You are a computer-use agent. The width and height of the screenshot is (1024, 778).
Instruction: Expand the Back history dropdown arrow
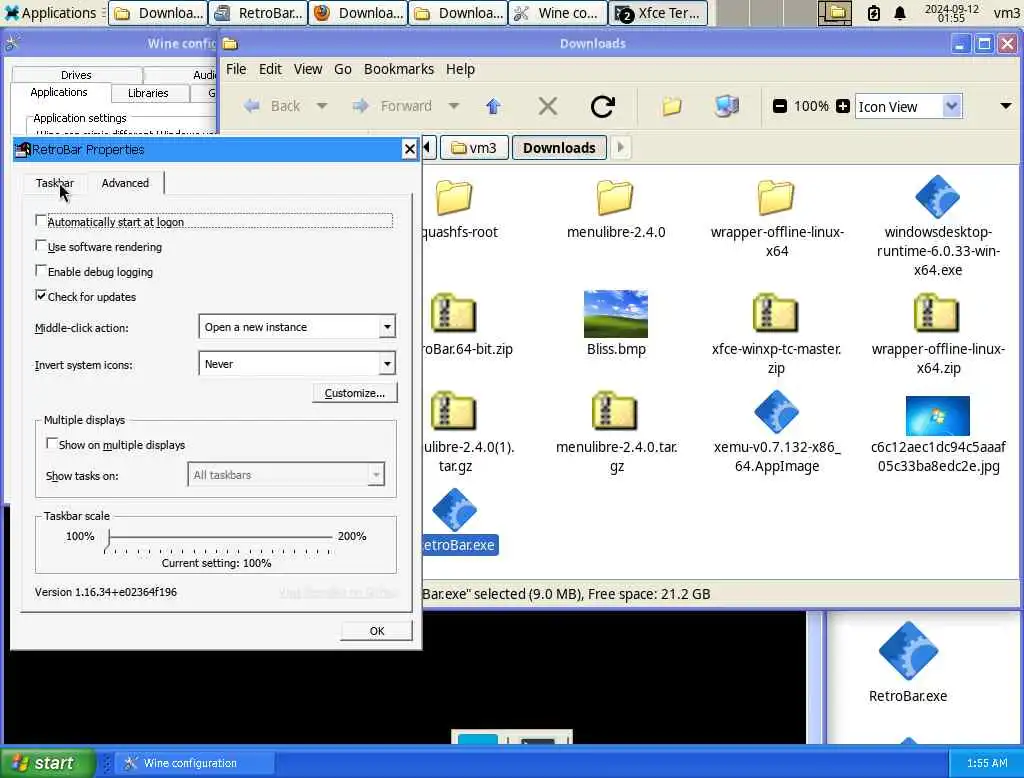point(322,106)
